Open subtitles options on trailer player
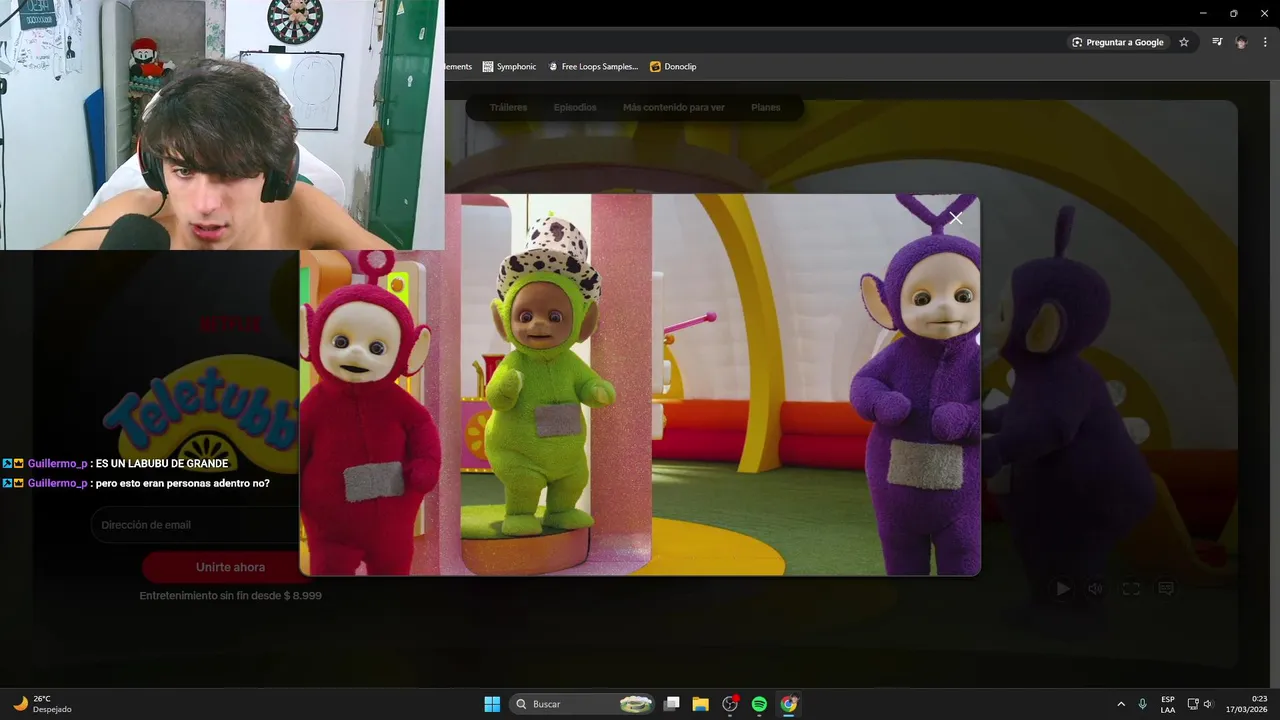 (x=1166, y=589)
